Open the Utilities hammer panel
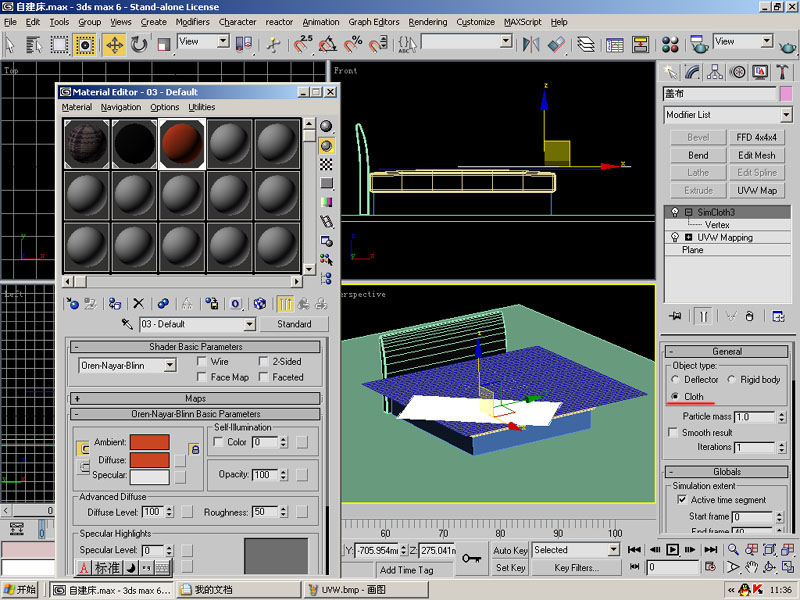The image size is (800, 600). [x=782, y=72]
